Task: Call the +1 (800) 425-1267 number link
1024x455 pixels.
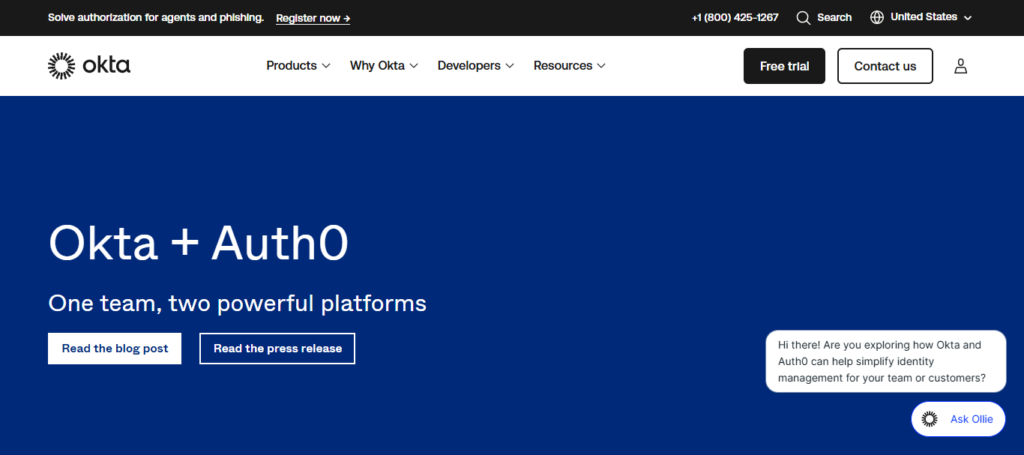Action: [735, 18]
